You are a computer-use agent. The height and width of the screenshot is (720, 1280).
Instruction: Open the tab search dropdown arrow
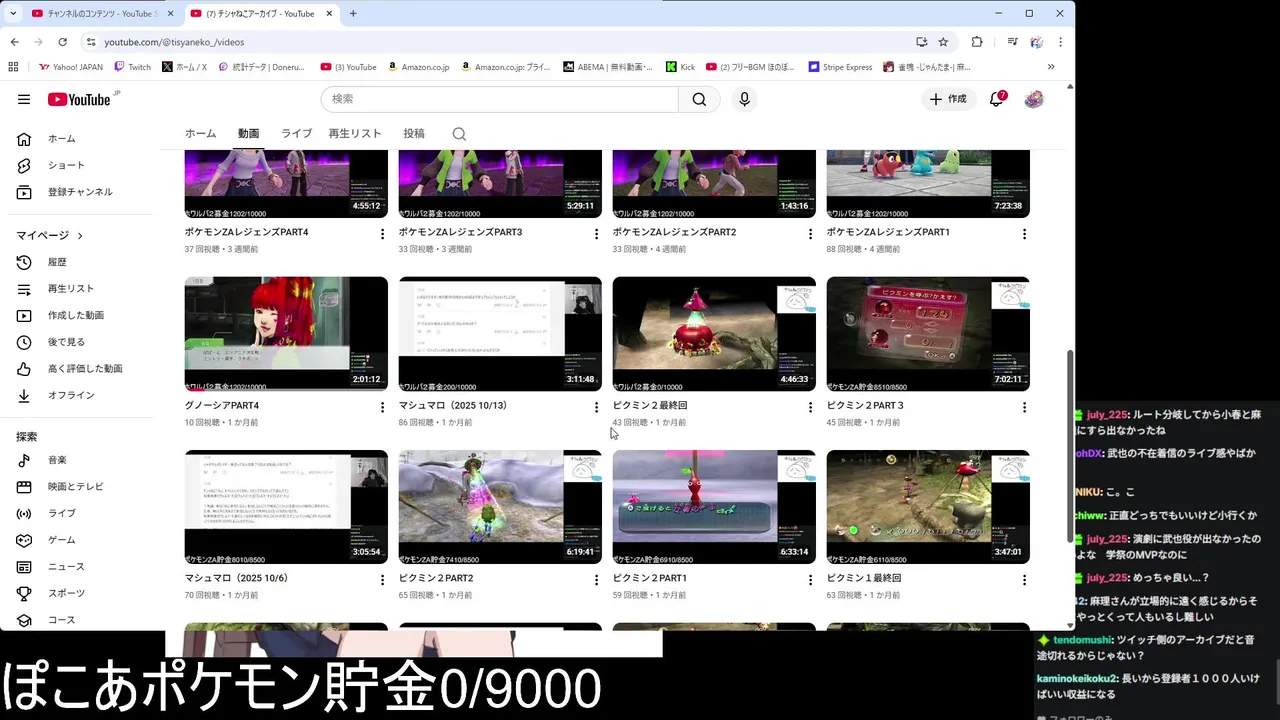13,14
